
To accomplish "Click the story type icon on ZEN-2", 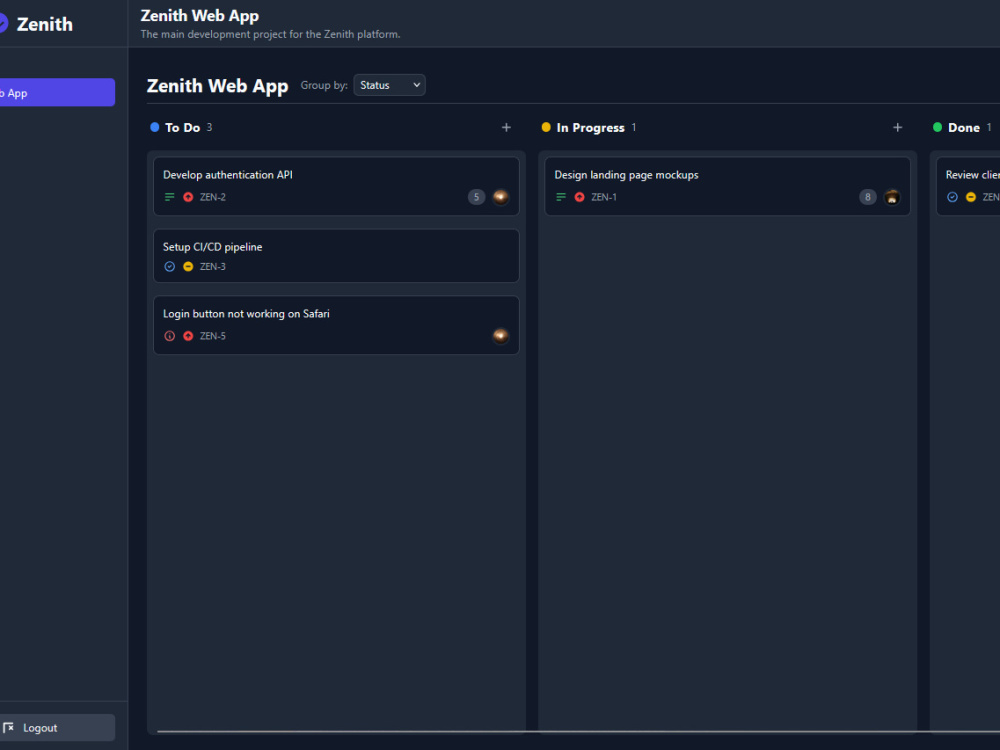I will [170, 197].
